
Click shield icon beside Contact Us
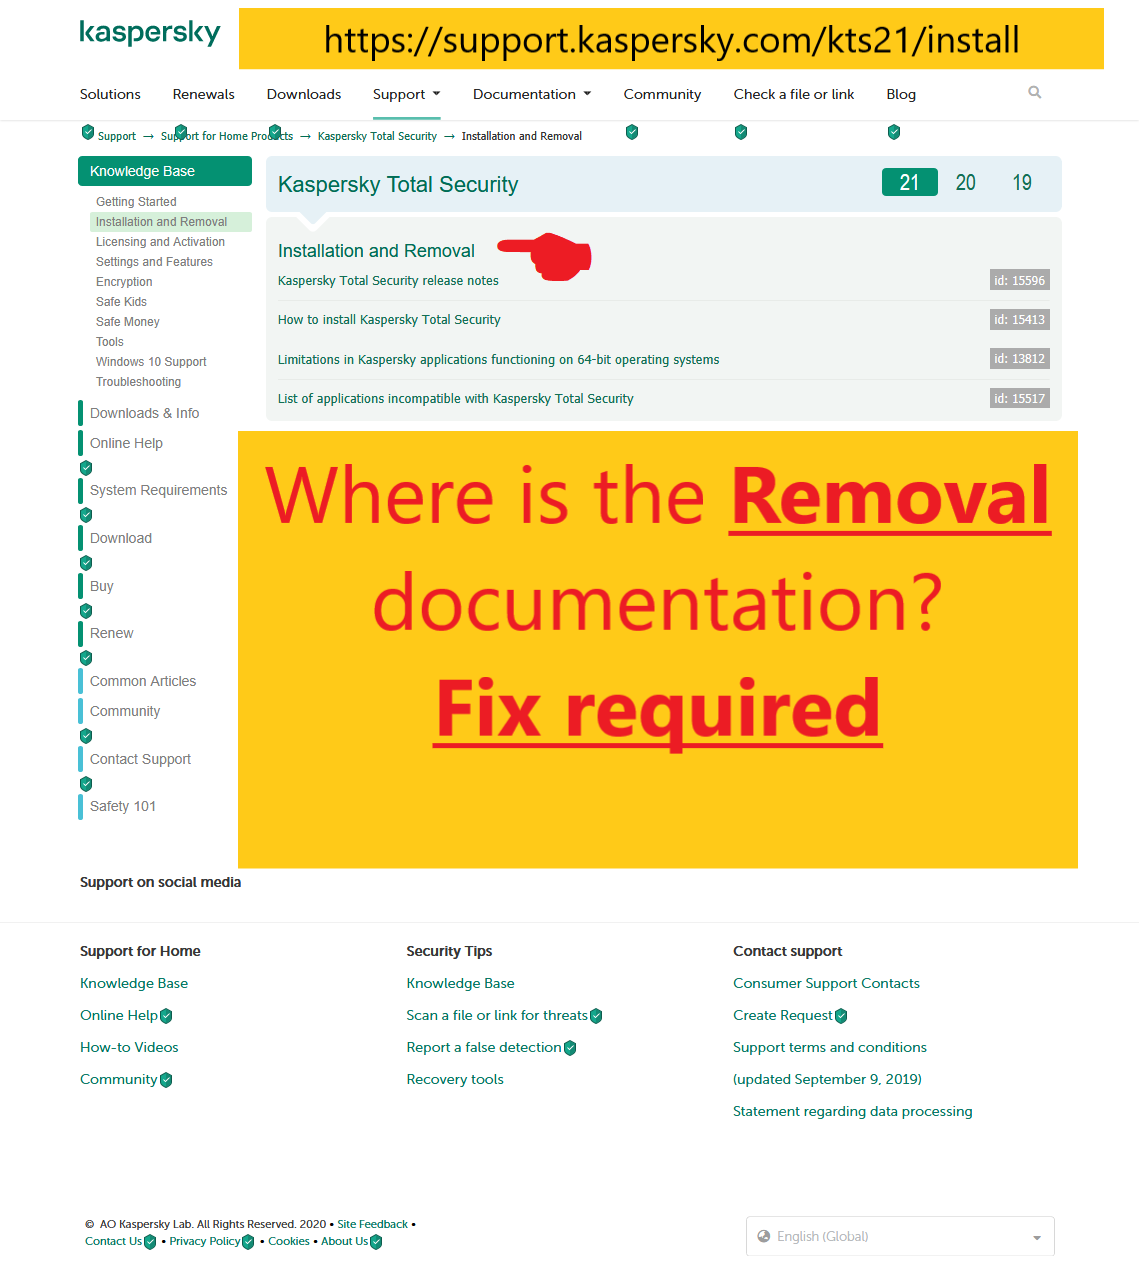click(150, 1242)
